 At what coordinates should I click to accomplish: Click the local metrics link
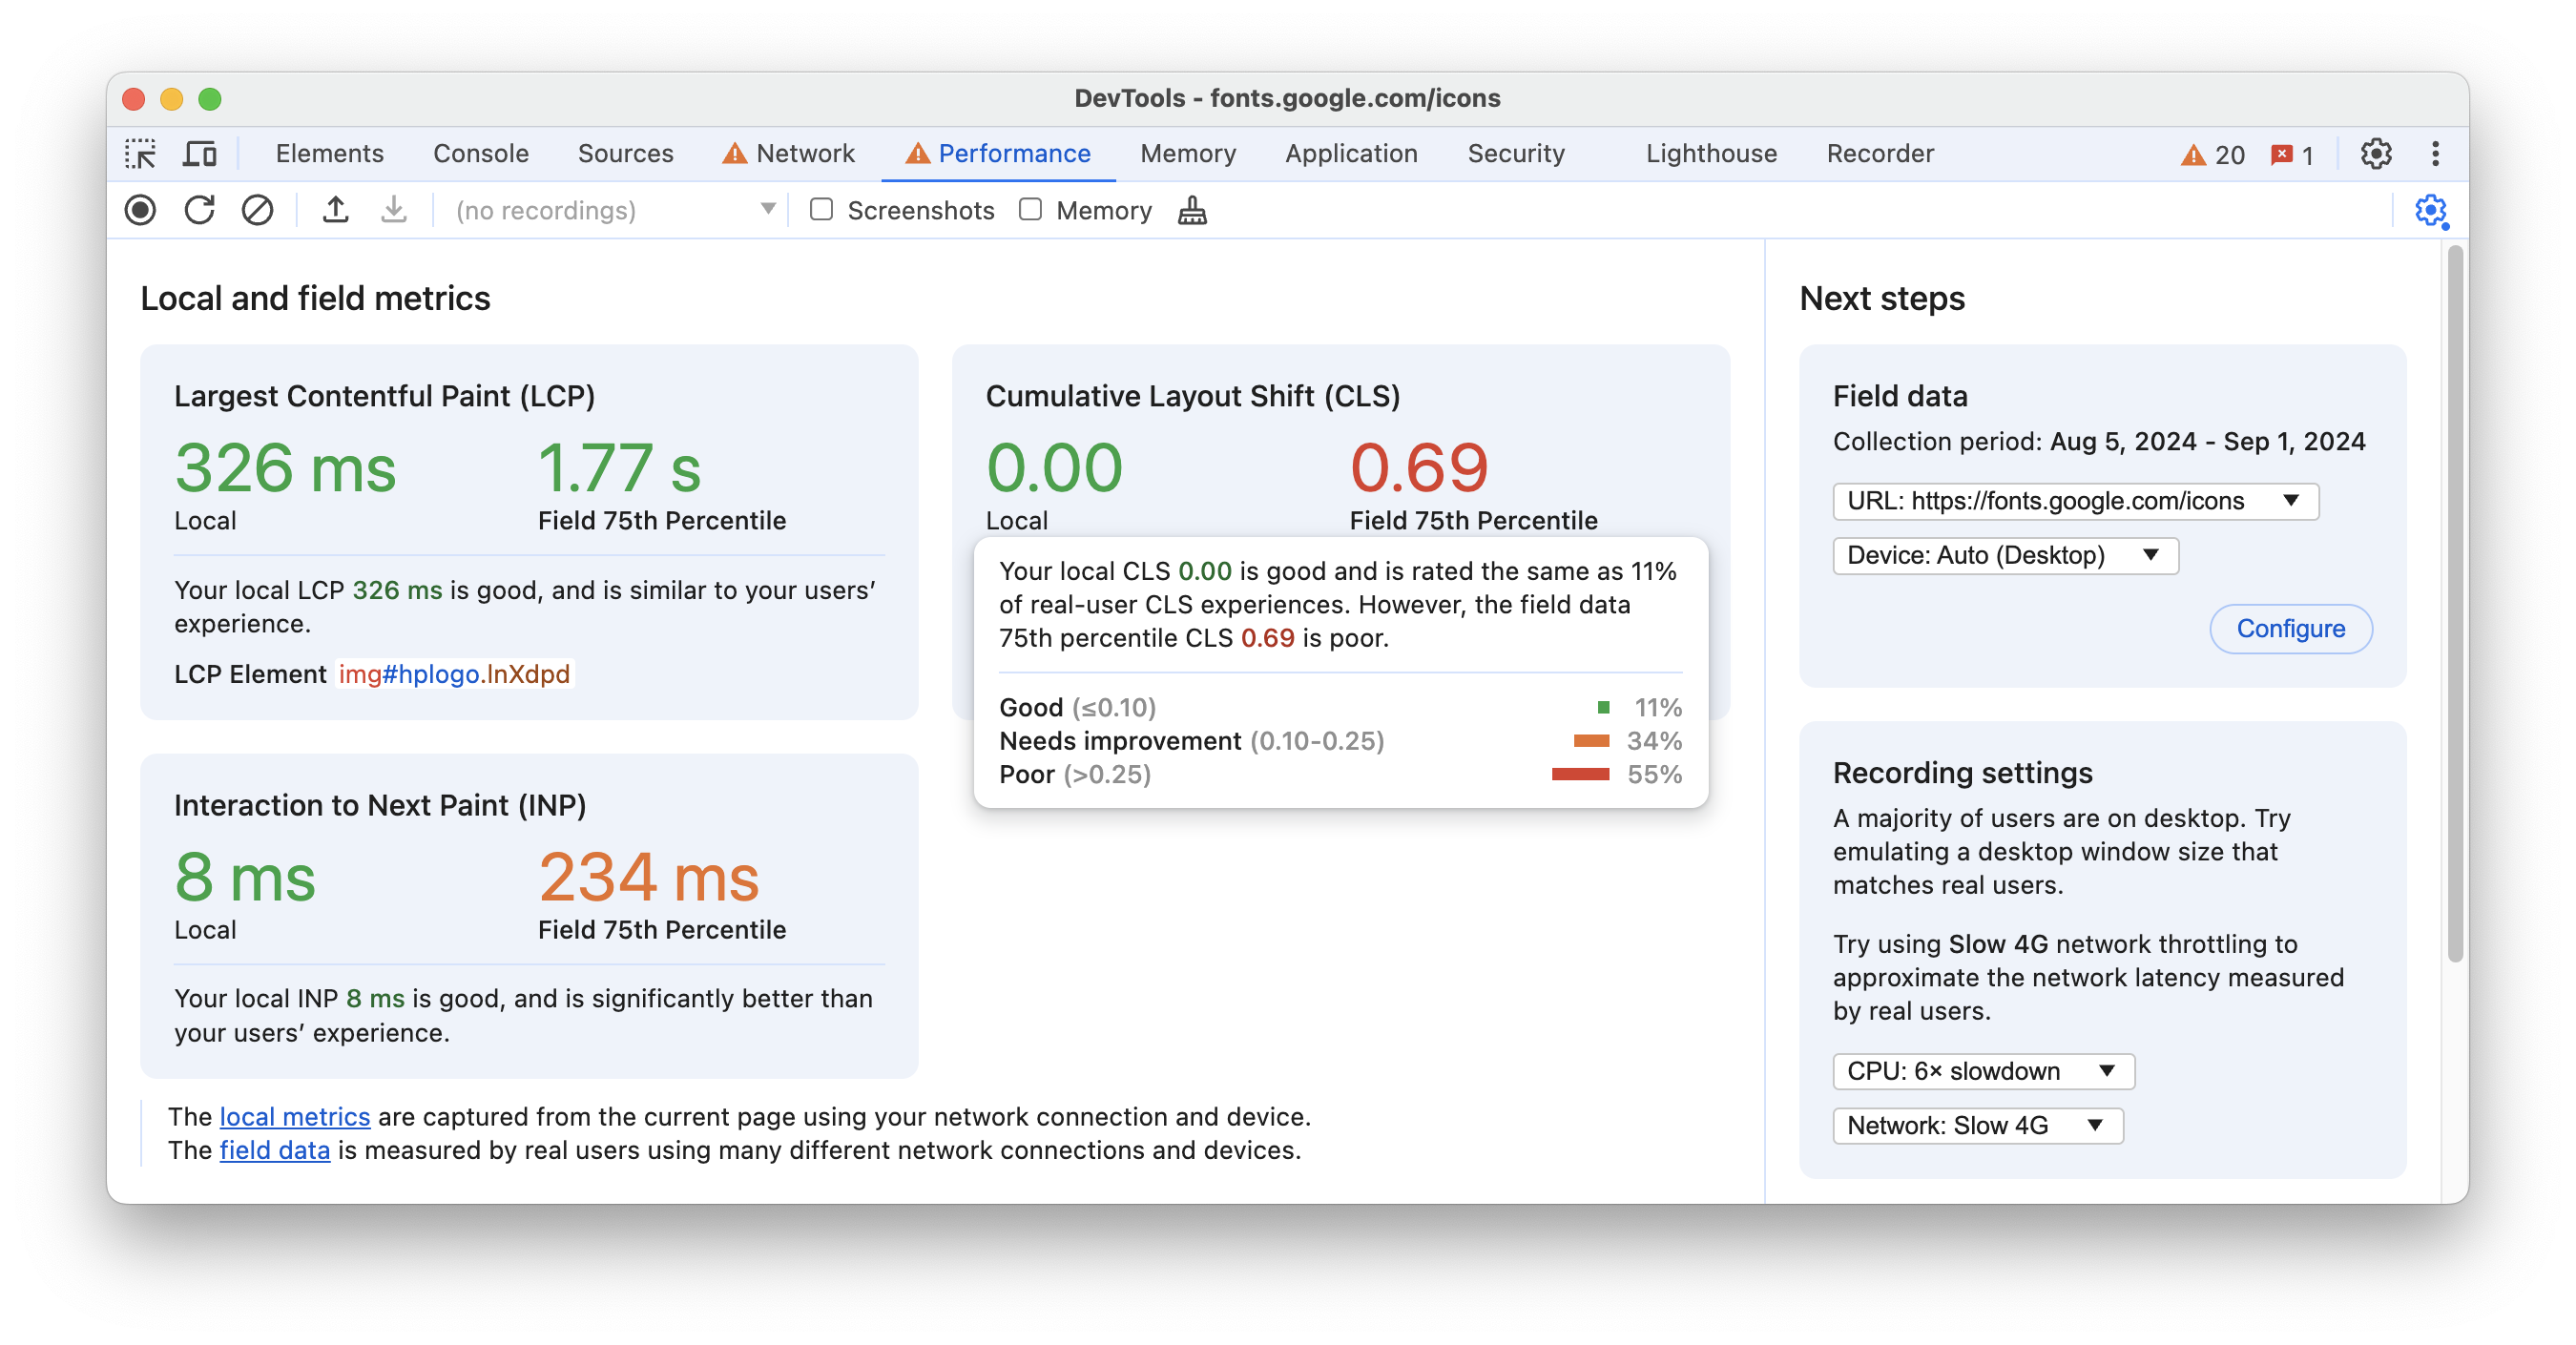(x=295, y=1117)
